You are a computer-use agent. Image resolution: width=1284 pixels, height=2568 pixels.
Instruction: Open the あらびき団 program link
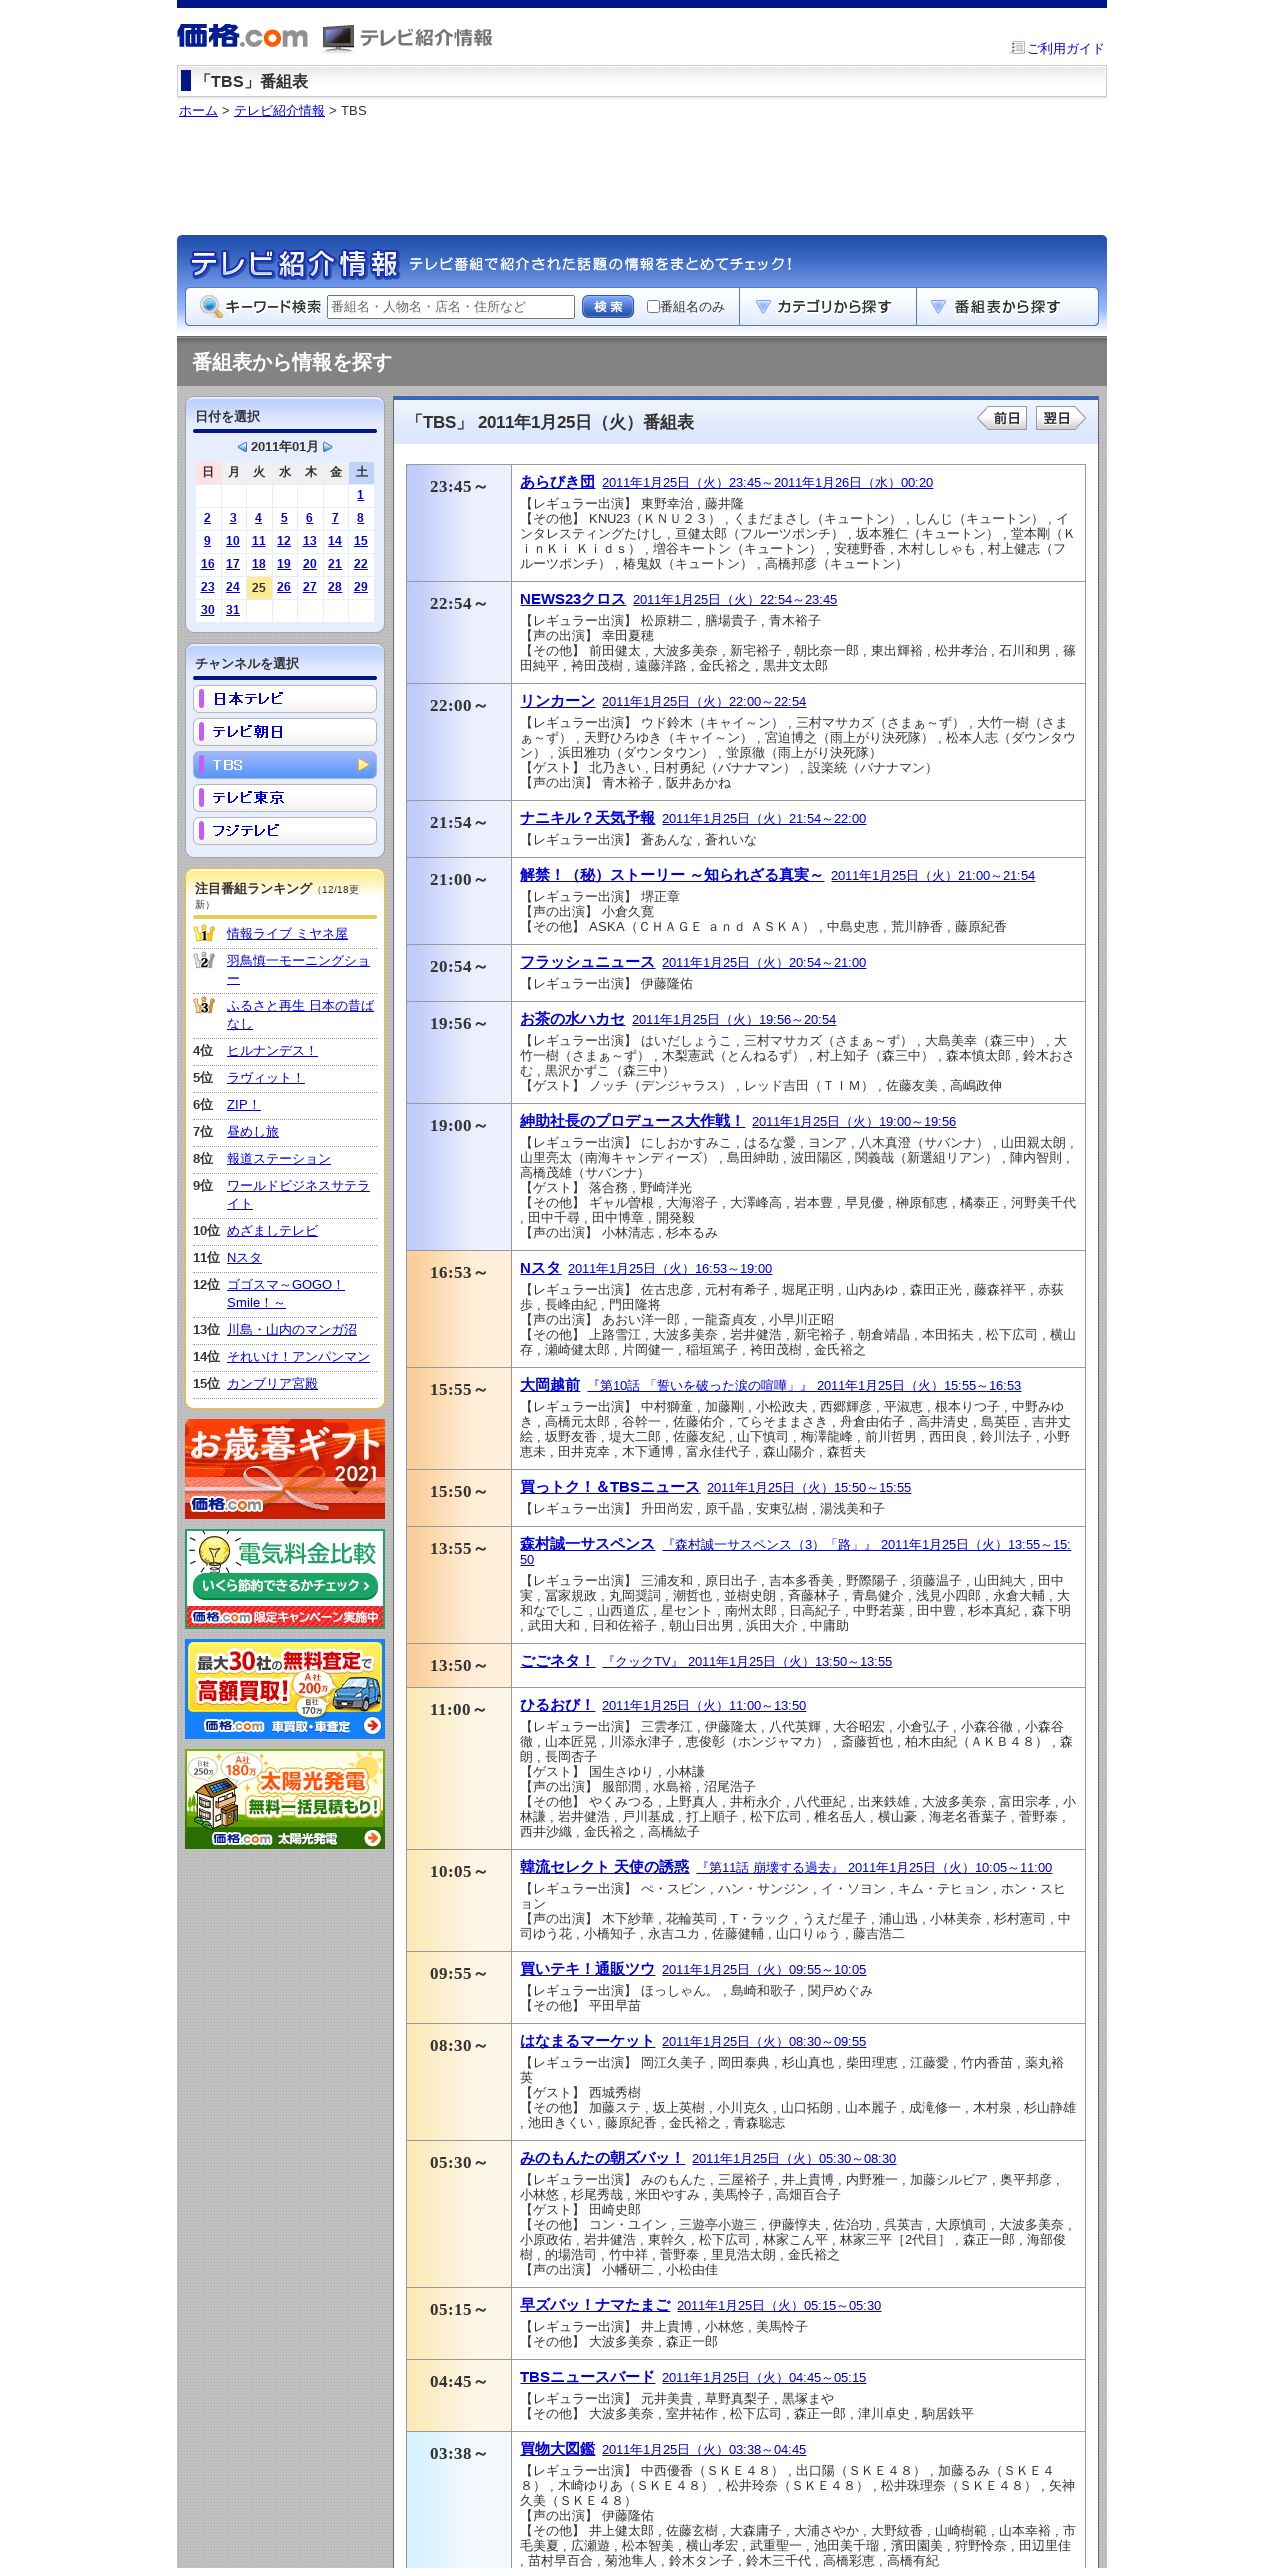coord(557,482)
